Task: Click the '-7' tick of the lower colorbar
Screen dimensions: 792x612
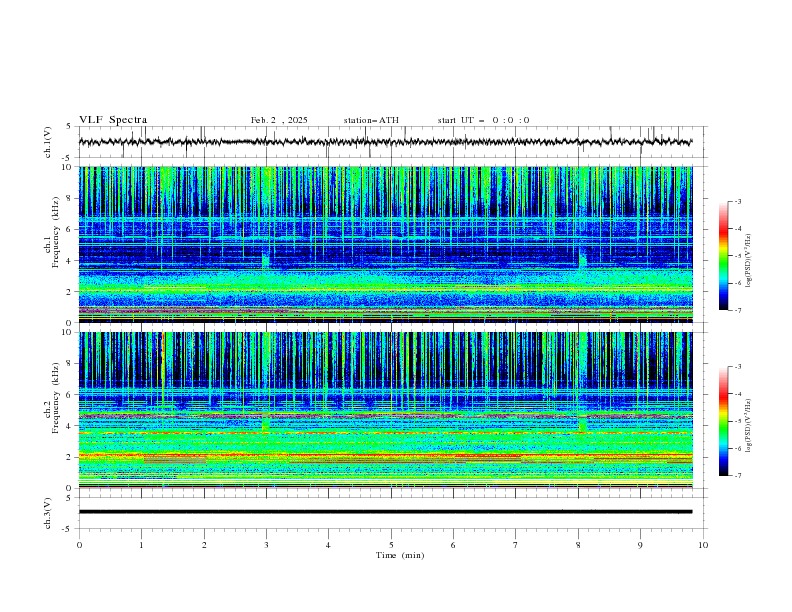Action: tap(737, 476)
